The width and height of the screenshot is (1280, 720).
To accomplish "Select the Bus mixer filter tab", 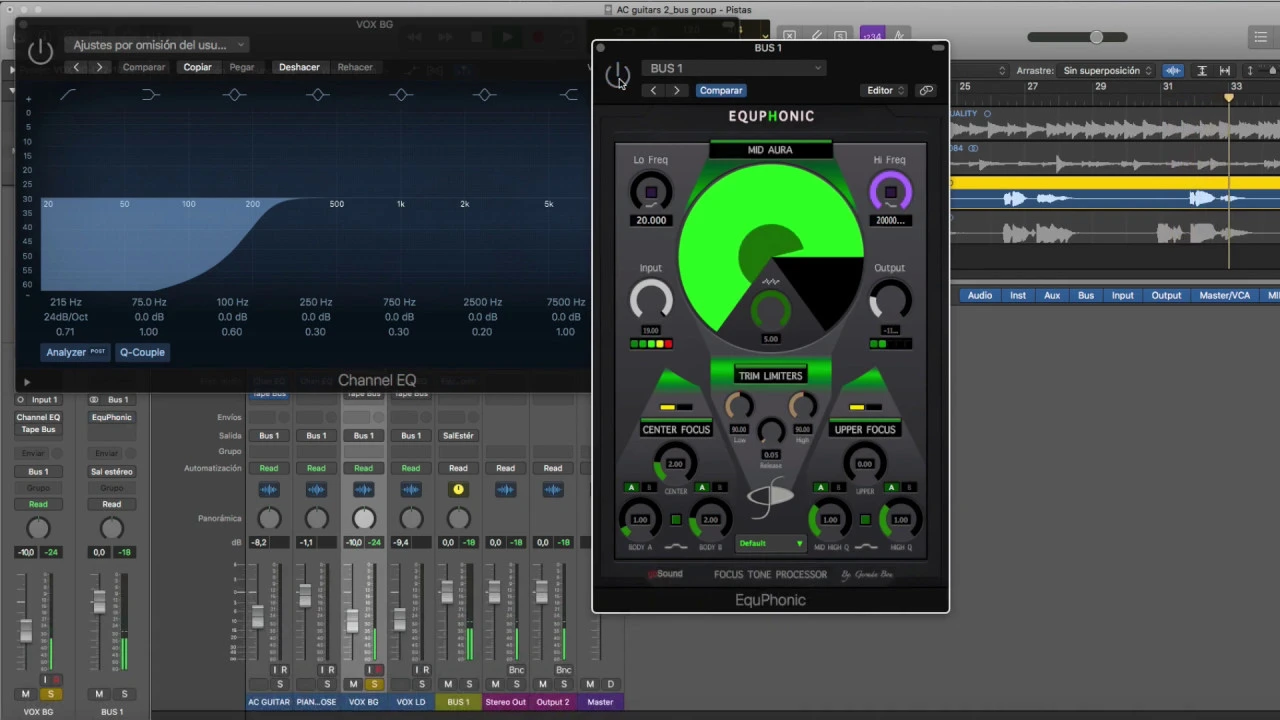I will coord(1086,296).
